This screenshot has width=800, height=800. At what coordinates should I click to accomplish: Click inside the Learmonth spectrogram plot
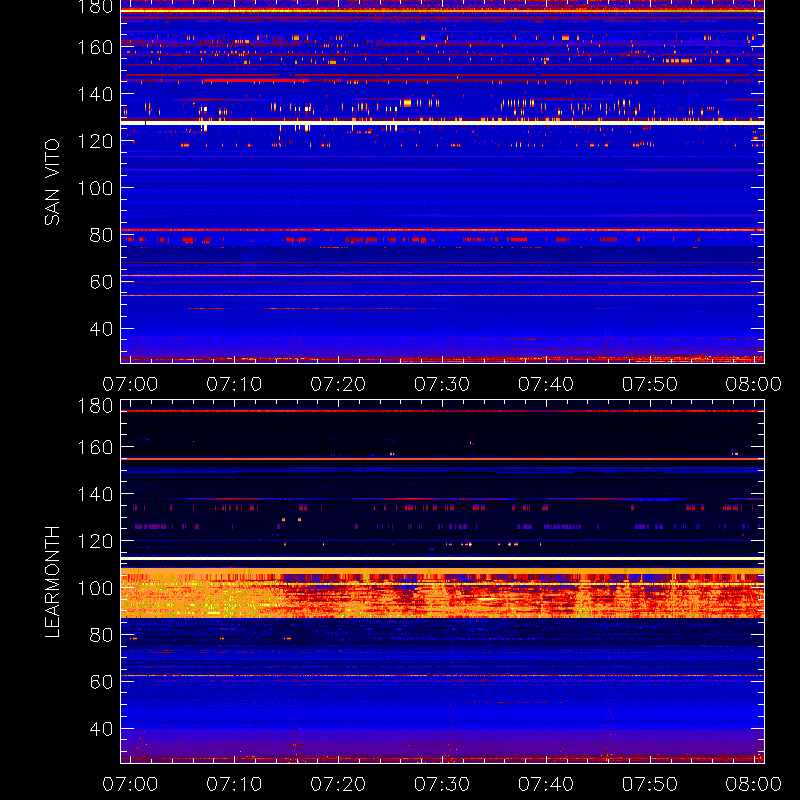click(x=442, y=582)
